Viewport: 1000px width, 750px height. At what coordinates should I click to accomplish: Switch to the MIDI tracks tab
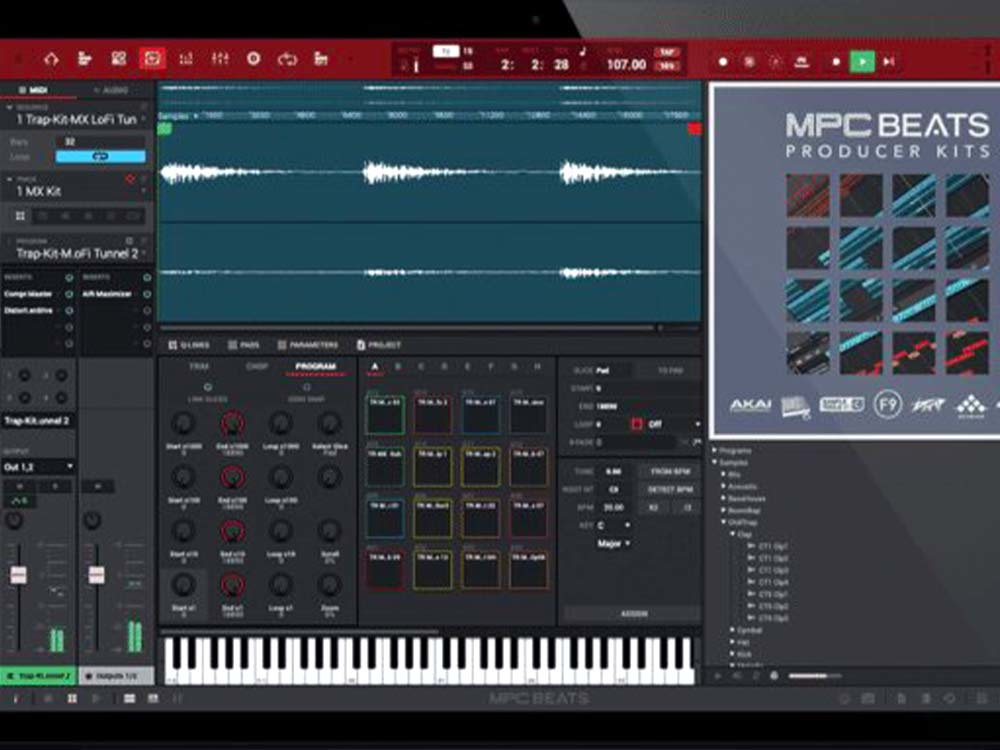tap(34, 90)
